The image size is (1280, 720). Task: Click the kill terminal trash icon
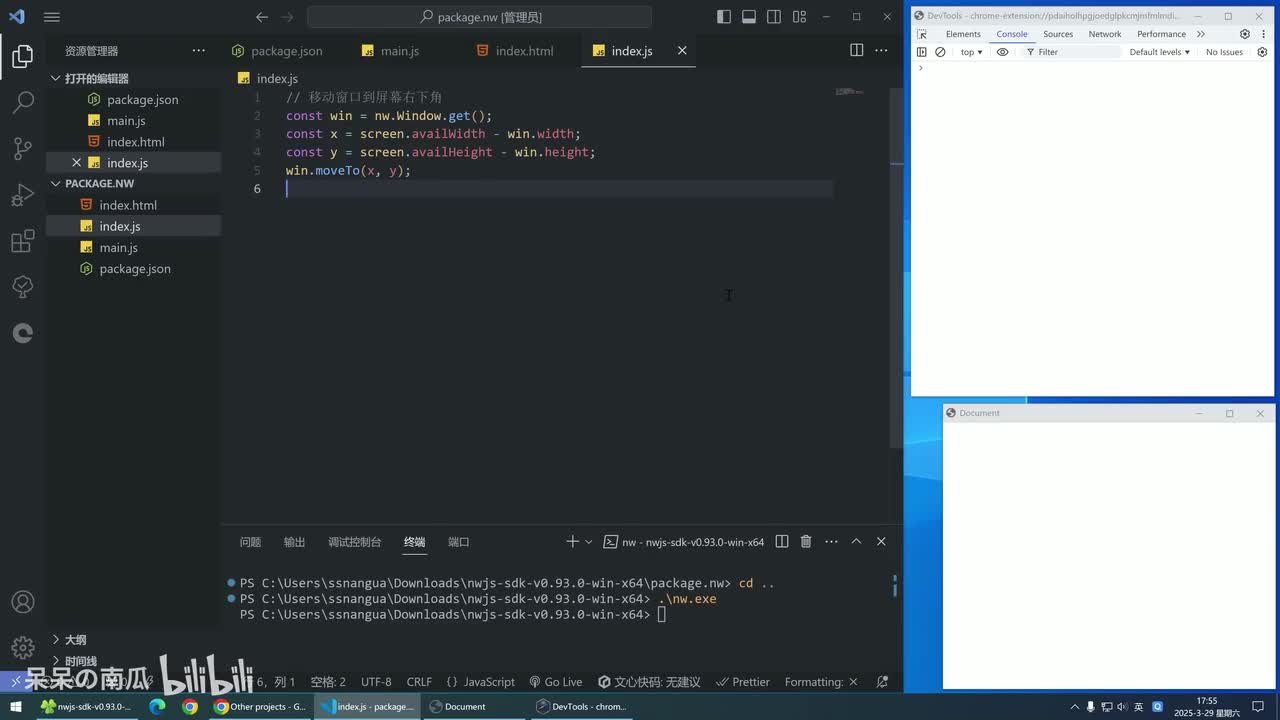806,542
